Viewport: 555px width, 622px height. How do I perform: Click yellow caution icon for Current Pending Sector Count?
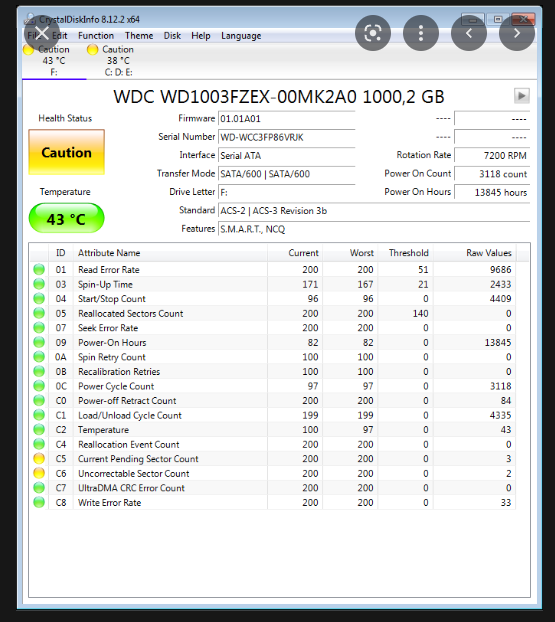pyautogui.click(x=39, y=459)
